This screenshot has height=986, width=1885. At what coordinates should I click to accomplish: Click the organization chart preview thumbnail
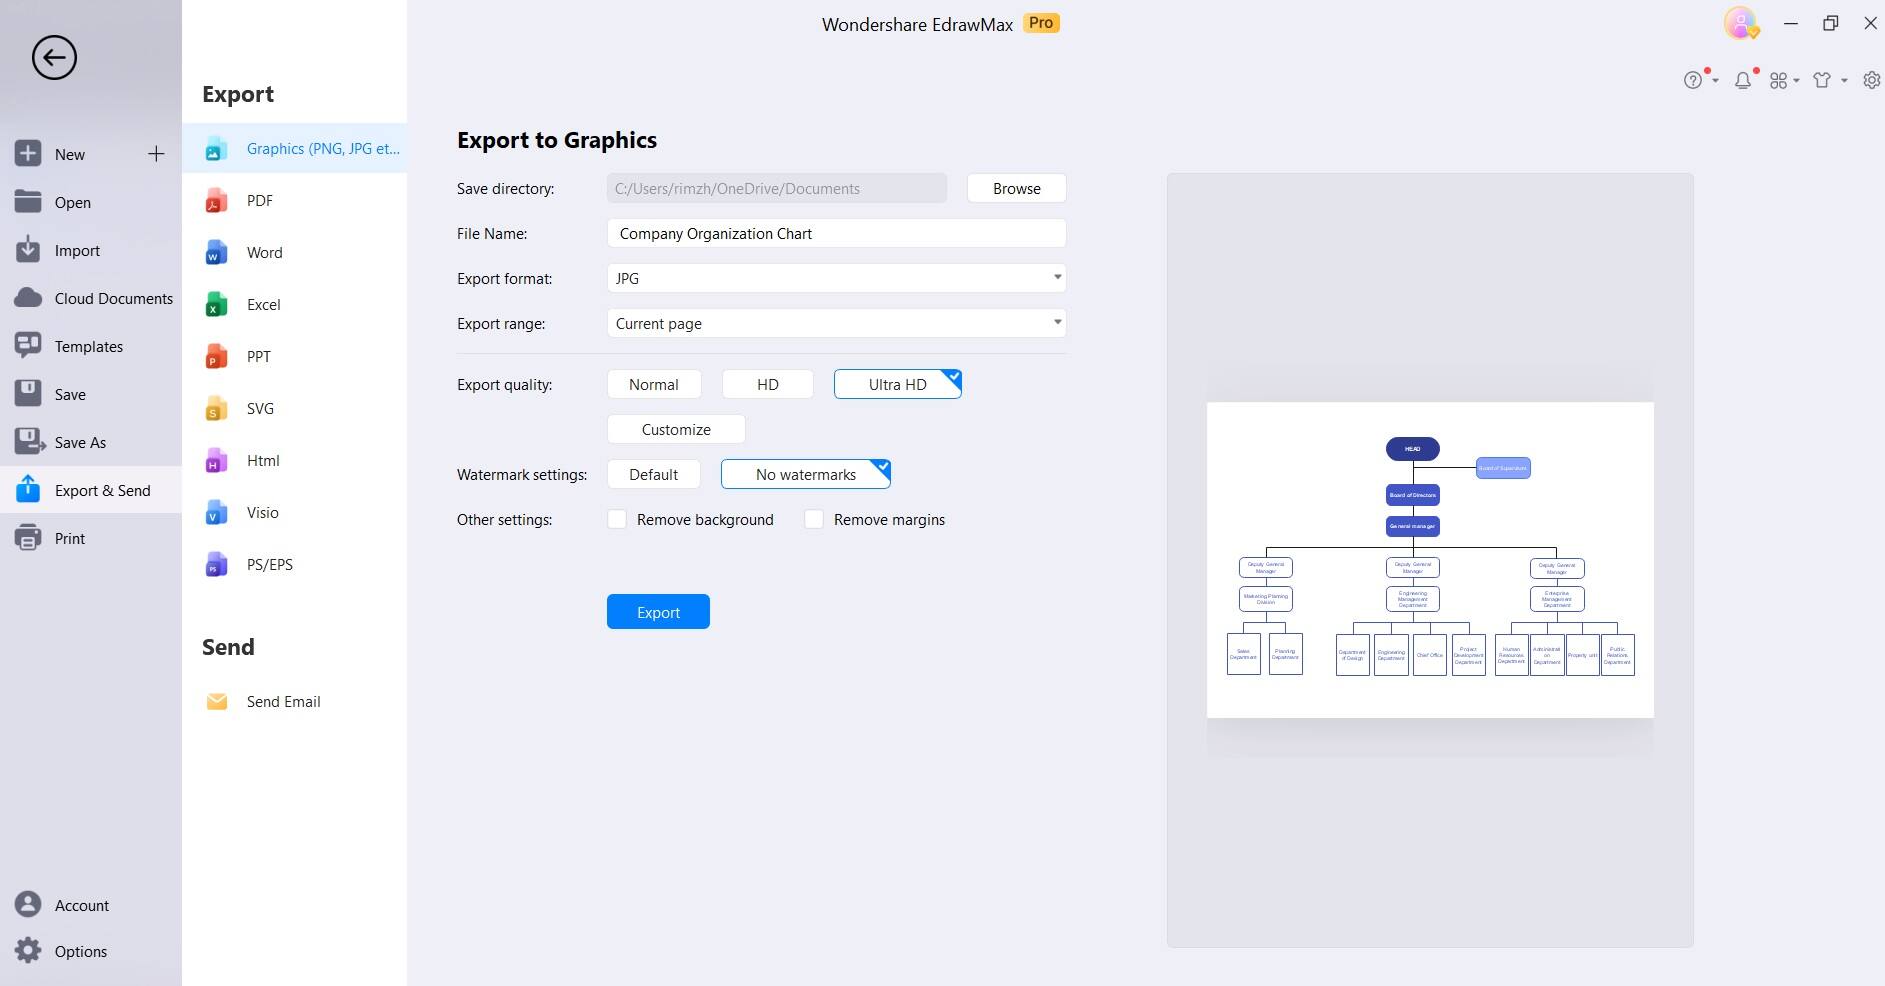[x=1430, y=560]
